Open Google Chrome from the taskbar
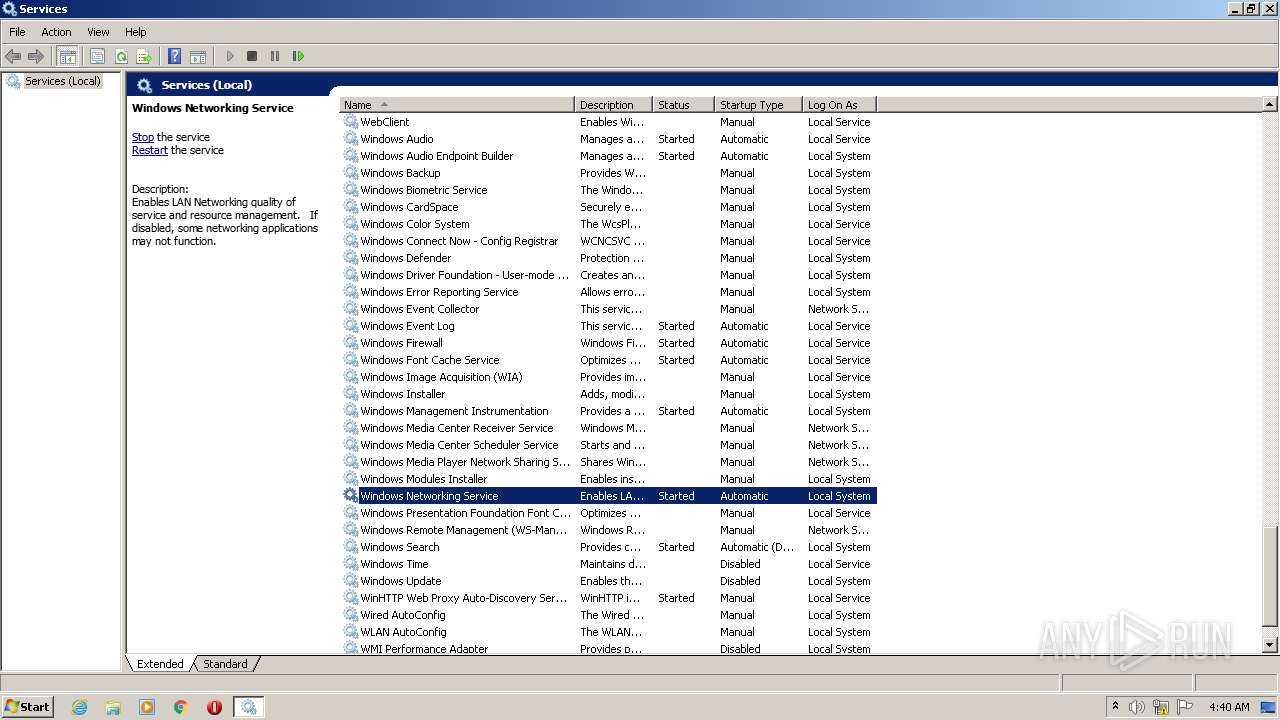The image size is (1280, 720). pyautogui.click(x=181, y=707)
